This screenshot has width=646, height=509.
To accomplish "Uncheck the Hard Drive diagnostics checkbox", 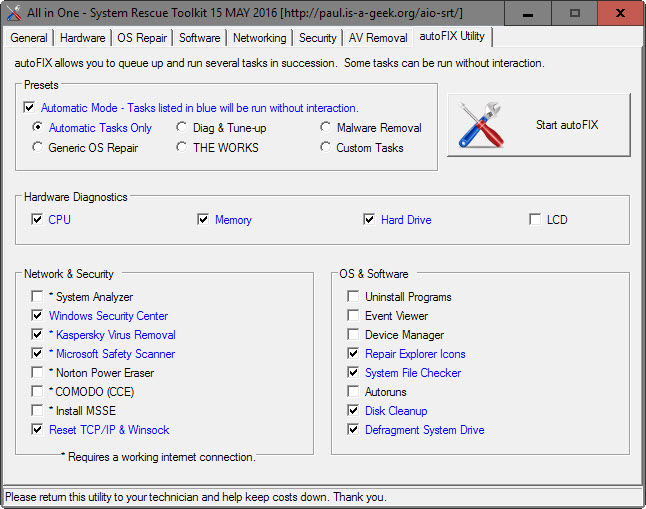I will click(369, 219).
